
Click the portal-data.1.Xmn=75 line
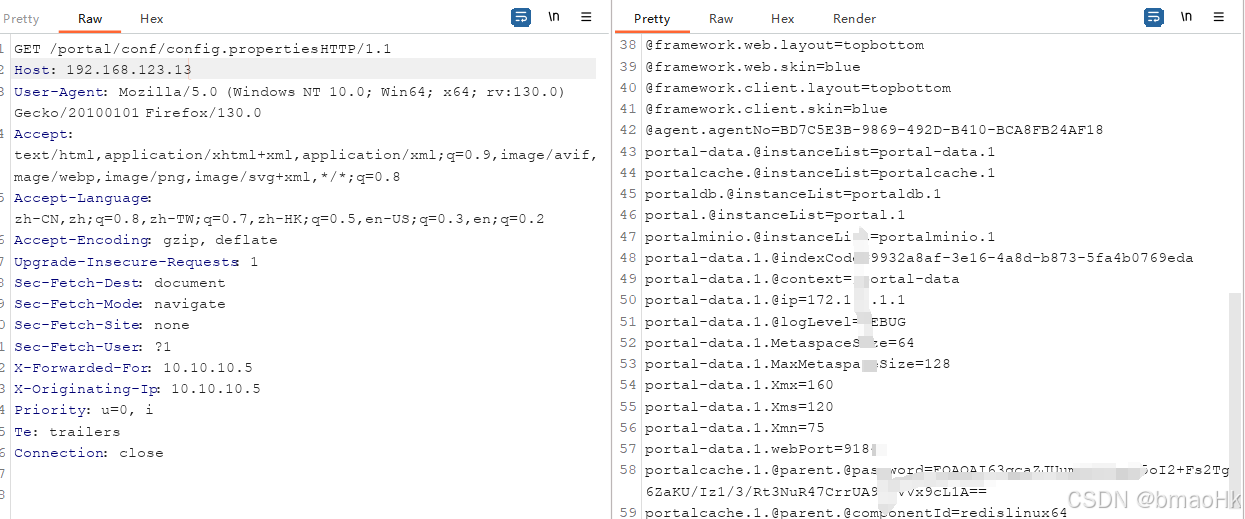pyautogui.click(x=734, y=428)
